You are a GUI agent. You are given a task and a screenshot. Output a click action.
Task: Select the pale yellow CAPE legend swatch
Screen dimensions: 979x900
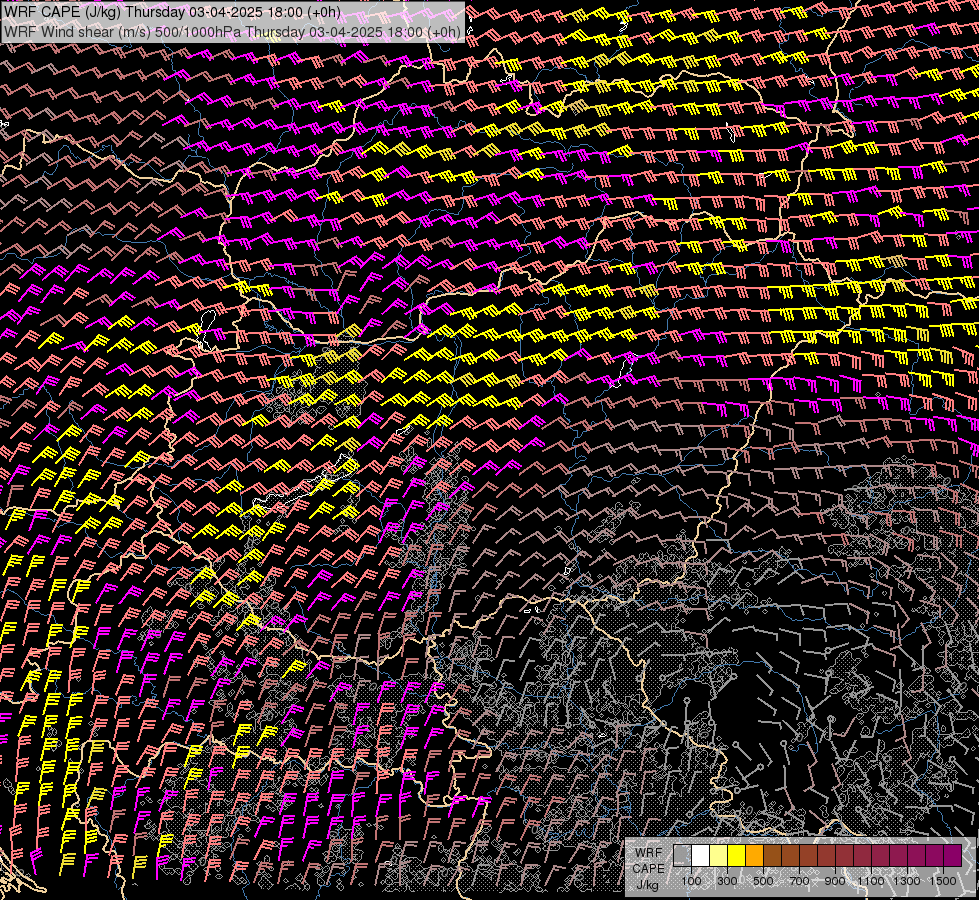coord(719,855)
